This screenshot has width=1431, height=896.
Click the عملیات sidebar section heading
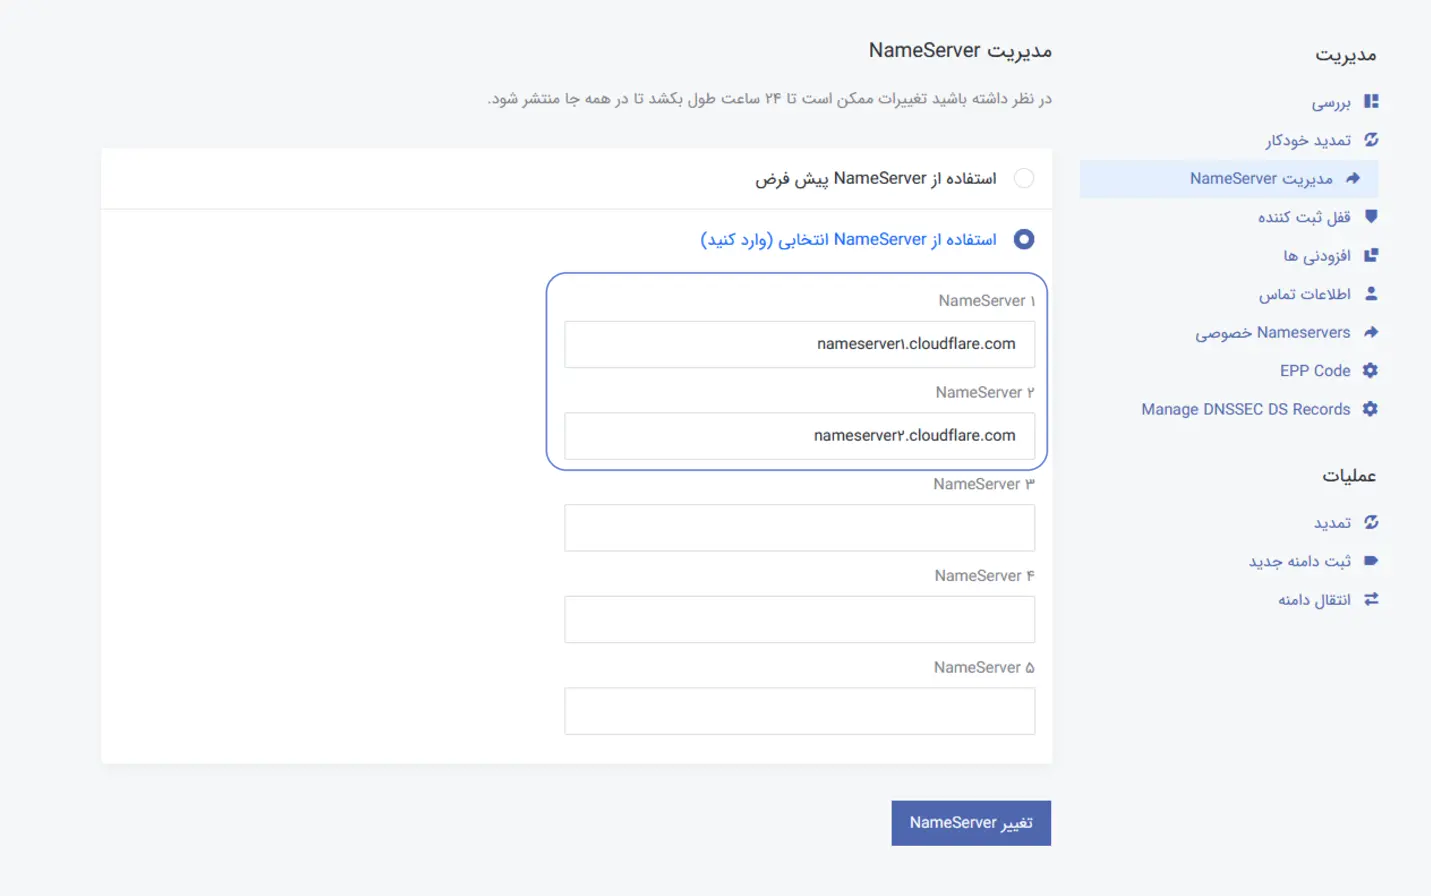1349,475
